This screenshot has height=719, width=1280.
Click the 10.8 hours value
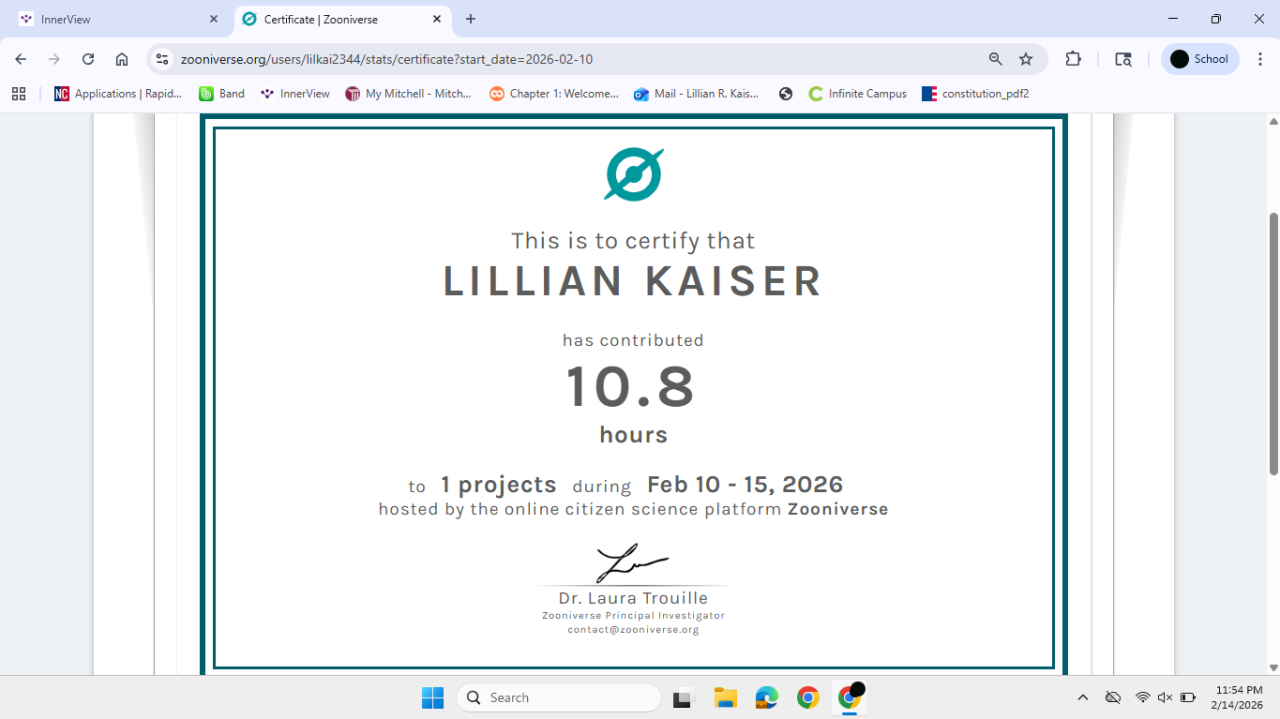pyautogui.click(x=632, y=387)
